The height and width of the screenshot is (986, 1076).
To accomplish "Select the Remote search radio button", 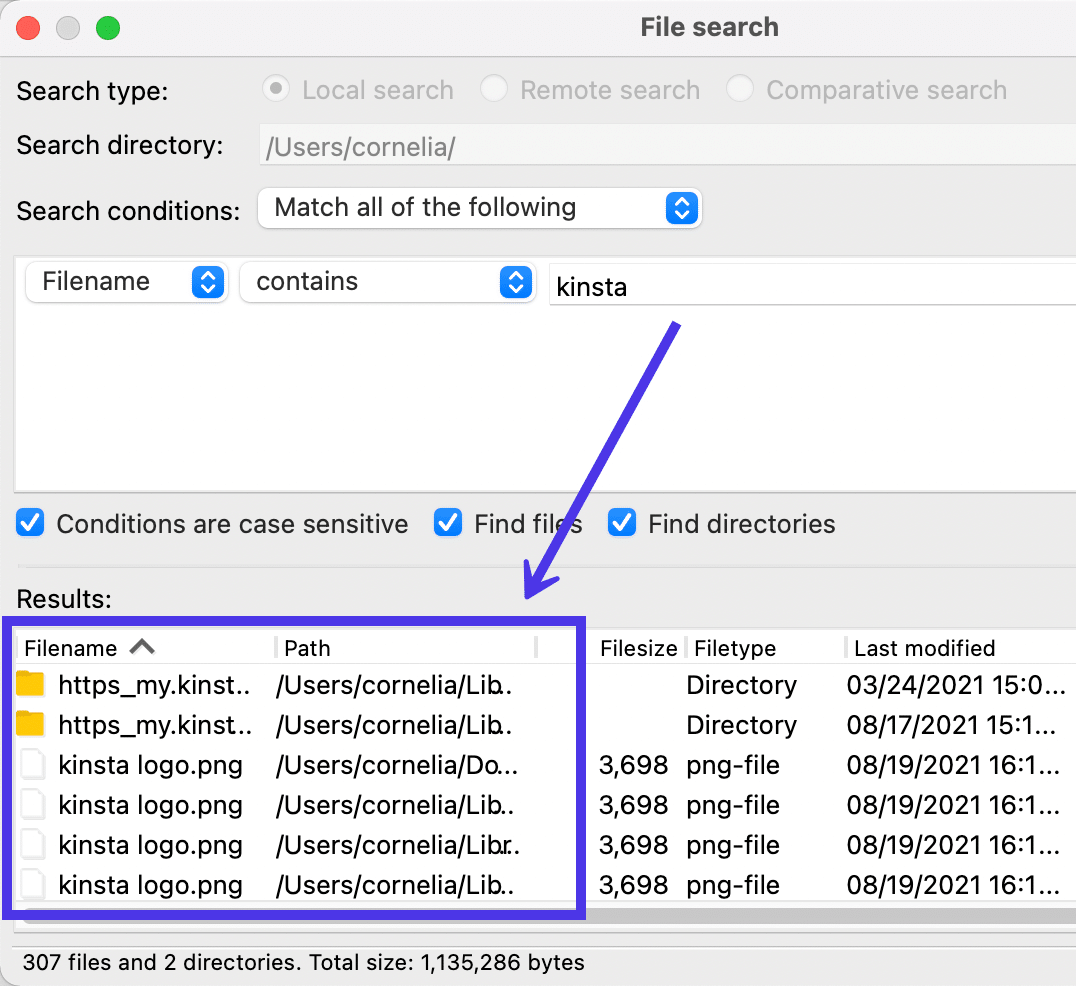I will (x=494, y=90).
